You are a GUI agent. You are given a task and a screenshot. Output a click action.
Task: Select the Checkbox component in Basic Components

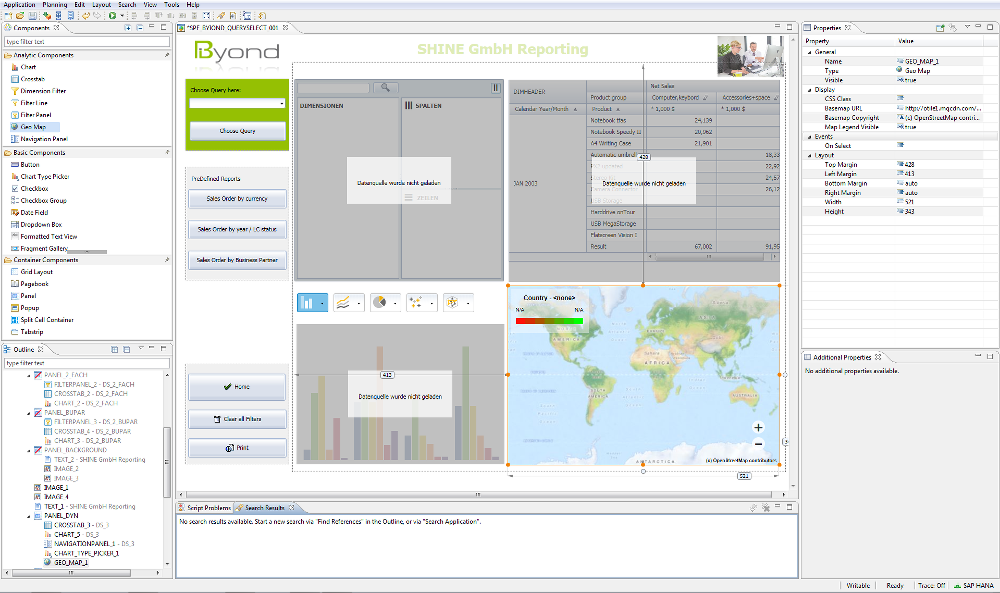point(34,188)
